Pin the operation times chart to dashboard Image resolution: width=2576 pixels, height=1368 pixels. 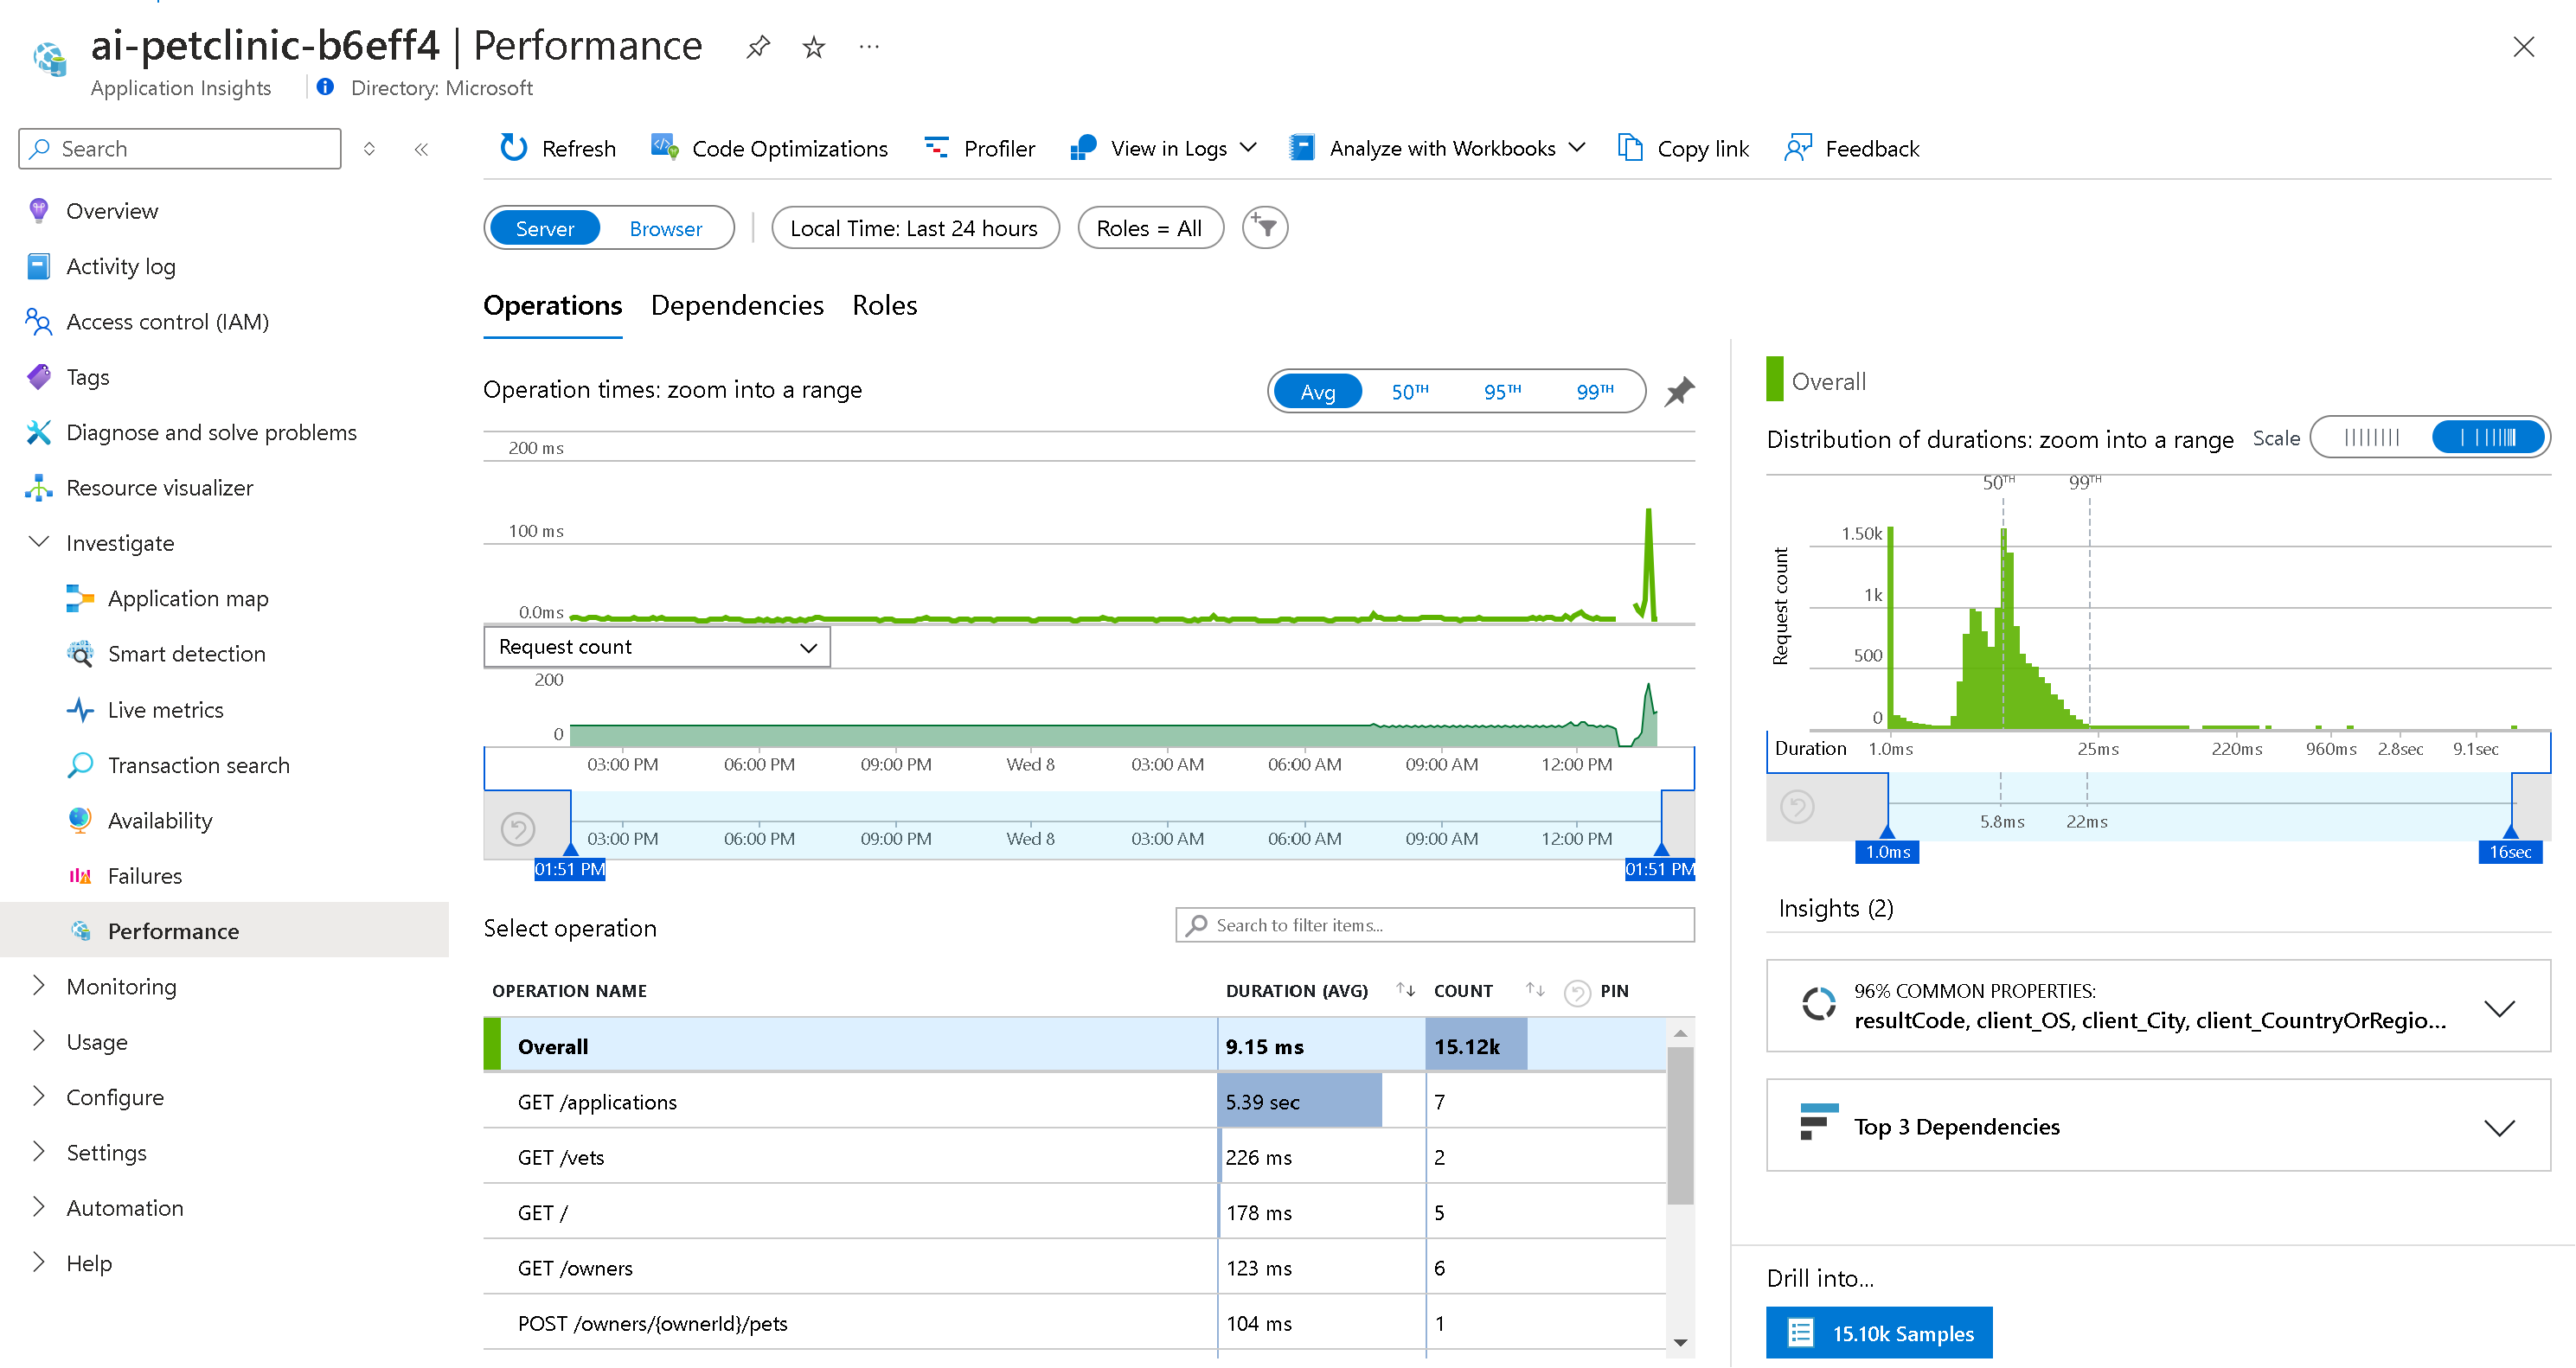[1679, 391]
